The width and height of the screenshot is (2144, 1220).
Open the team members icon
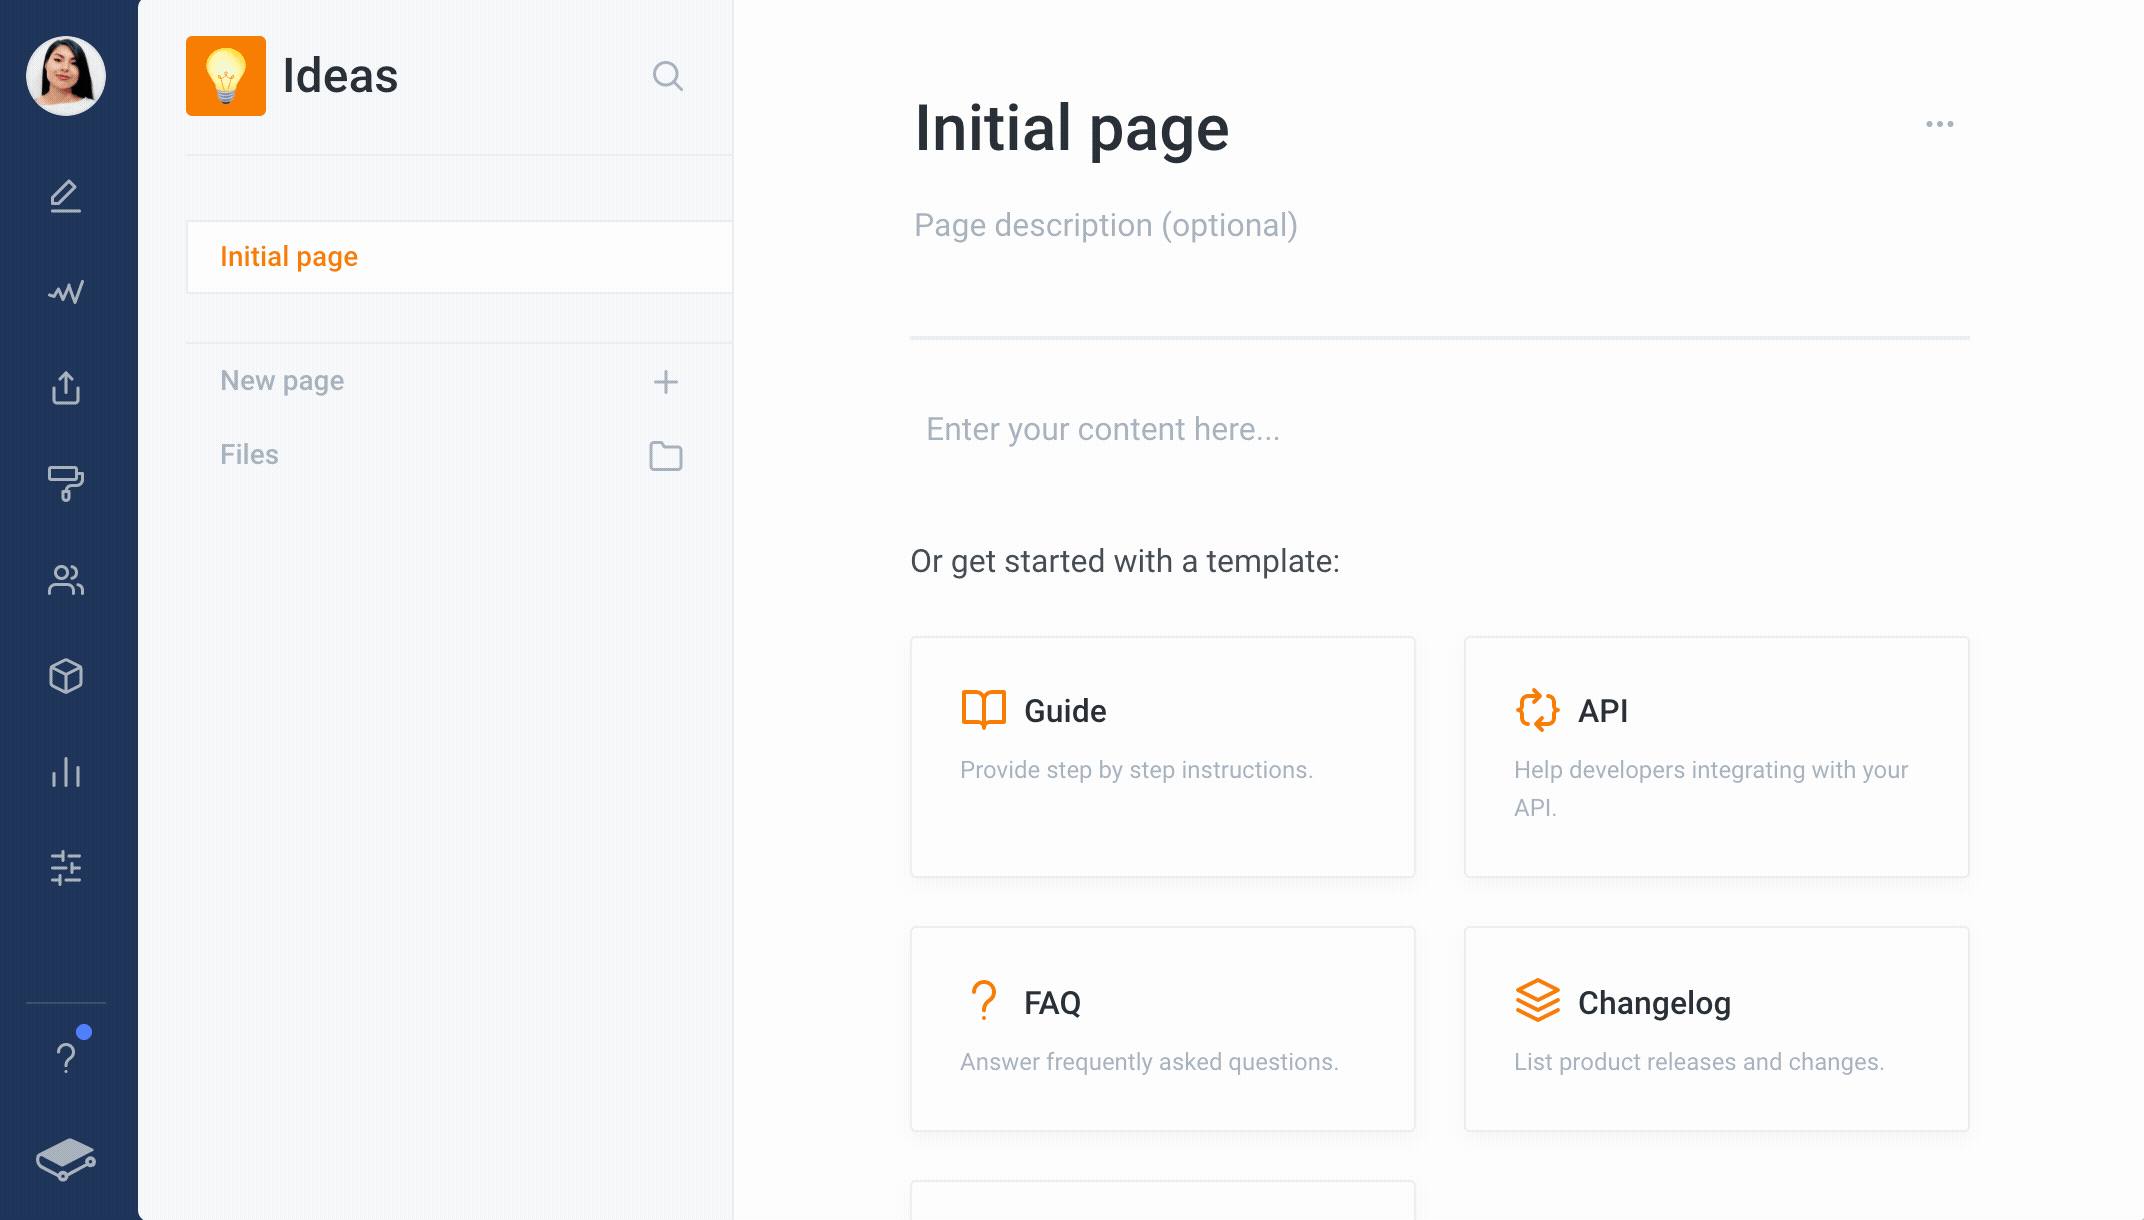(65, 580)
